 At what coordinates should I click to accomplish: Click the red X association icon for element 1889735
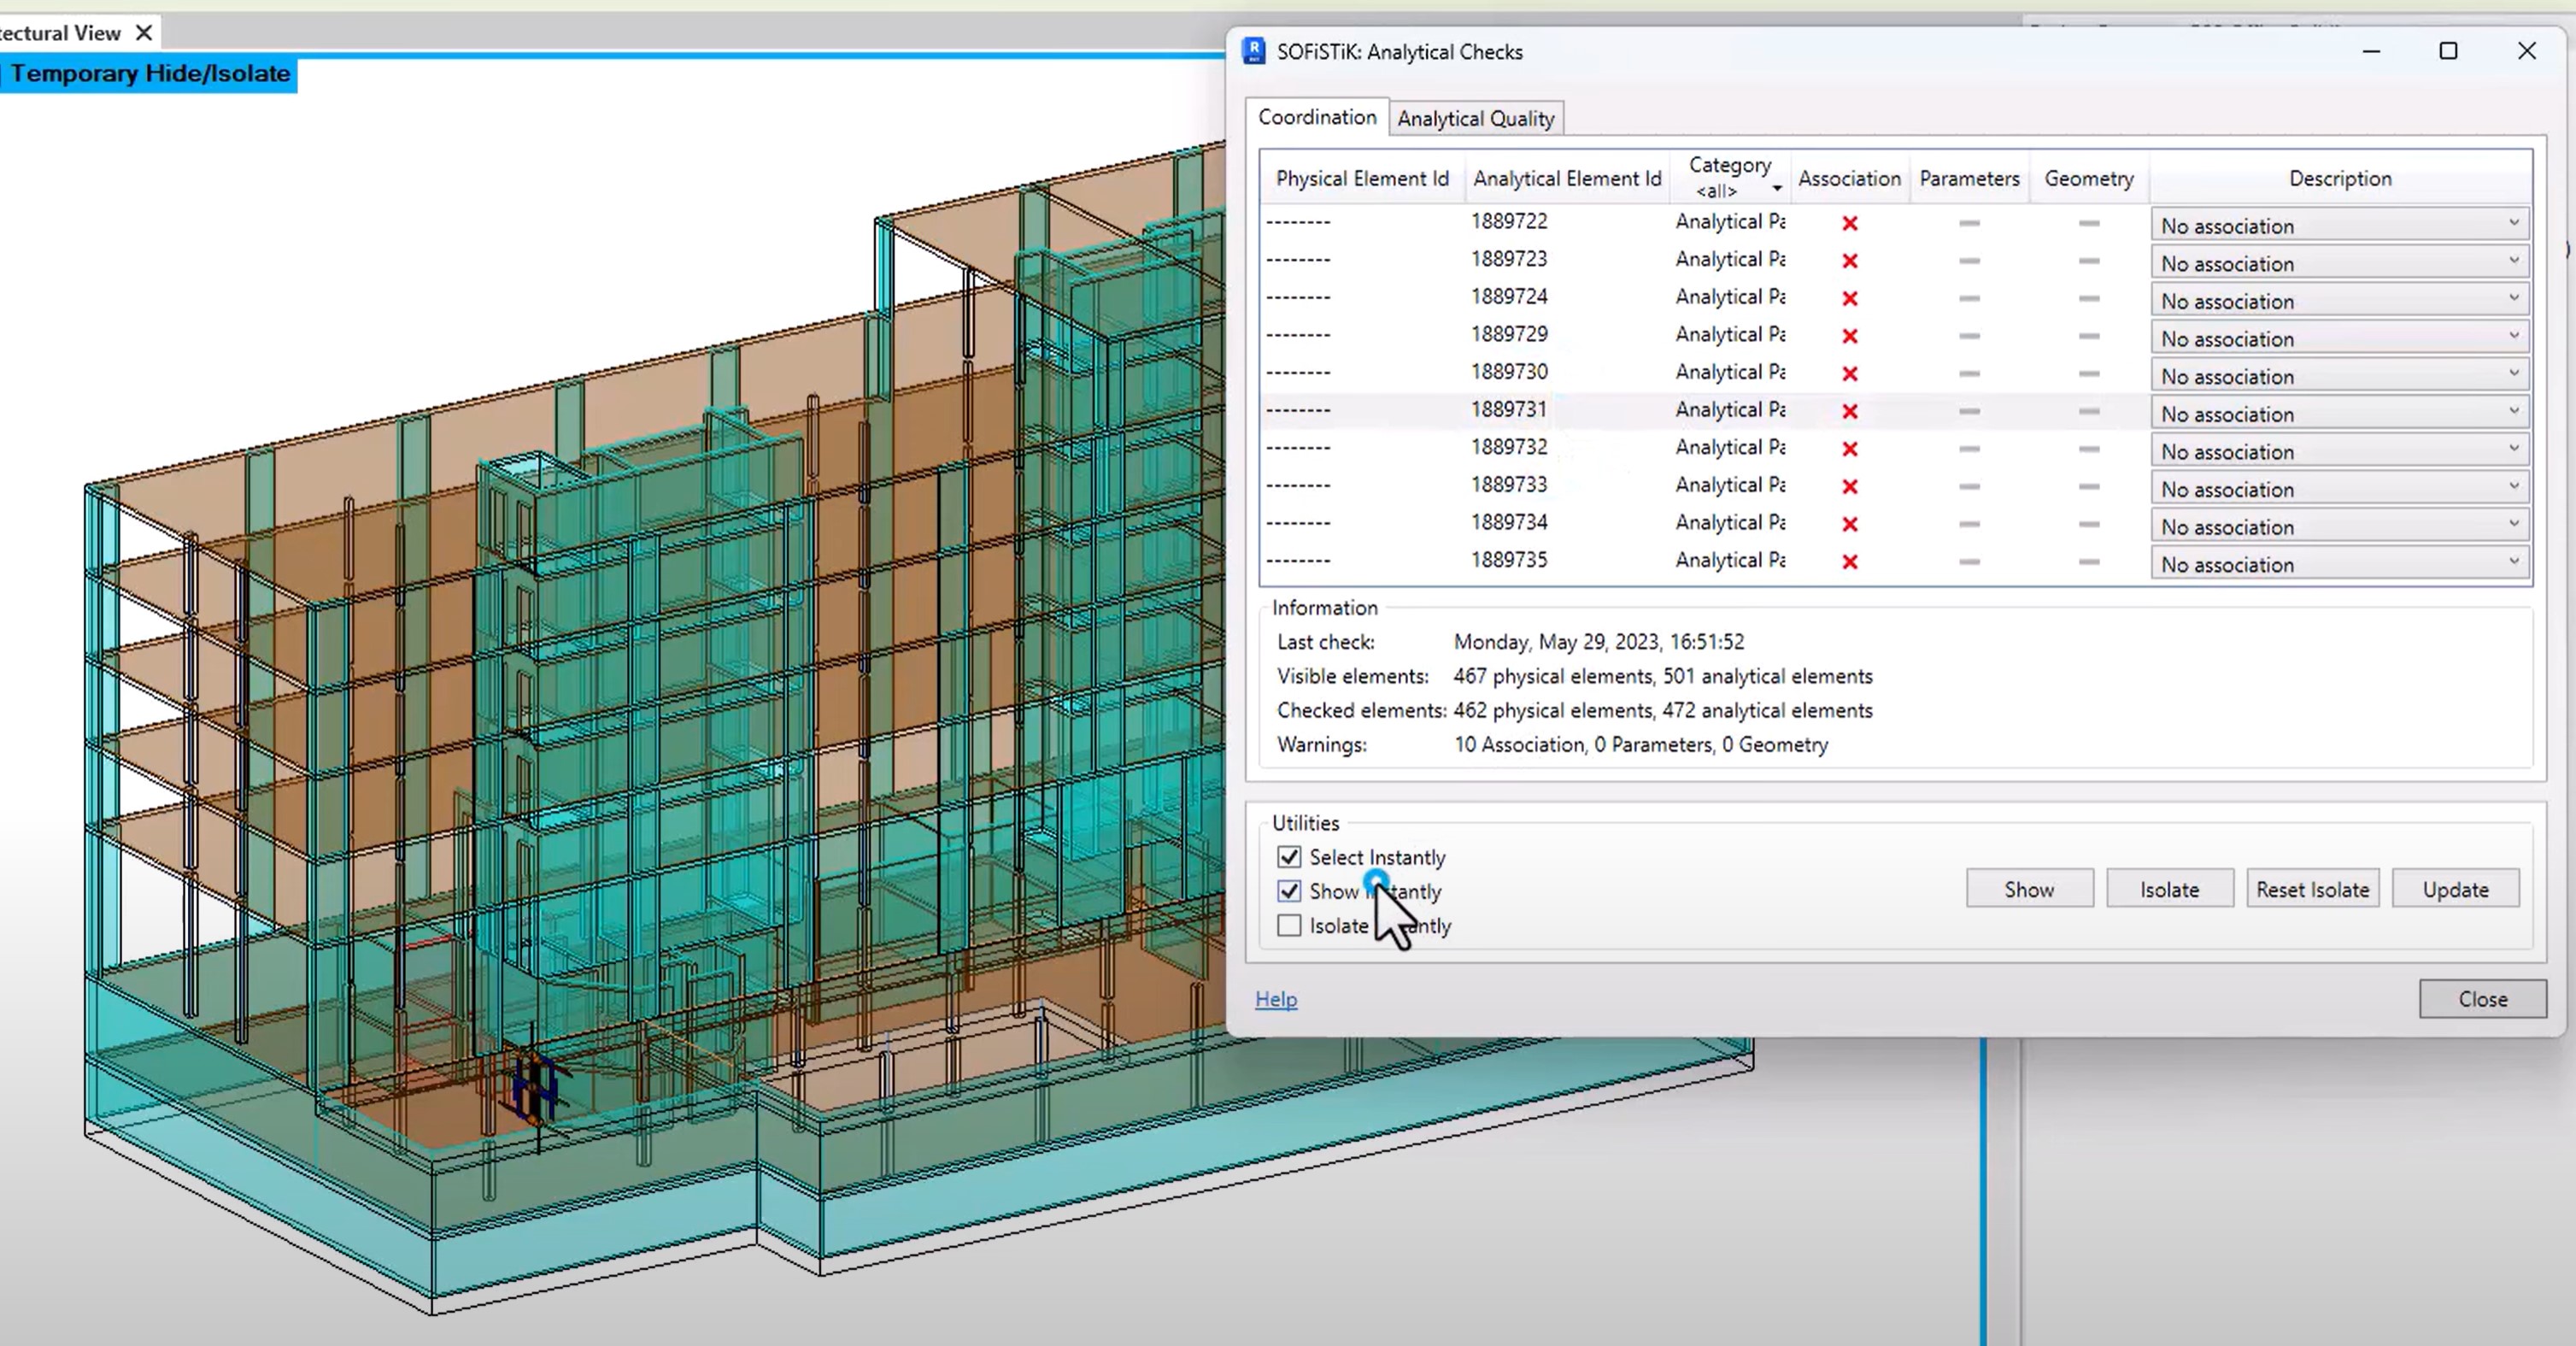(1849, 562)
